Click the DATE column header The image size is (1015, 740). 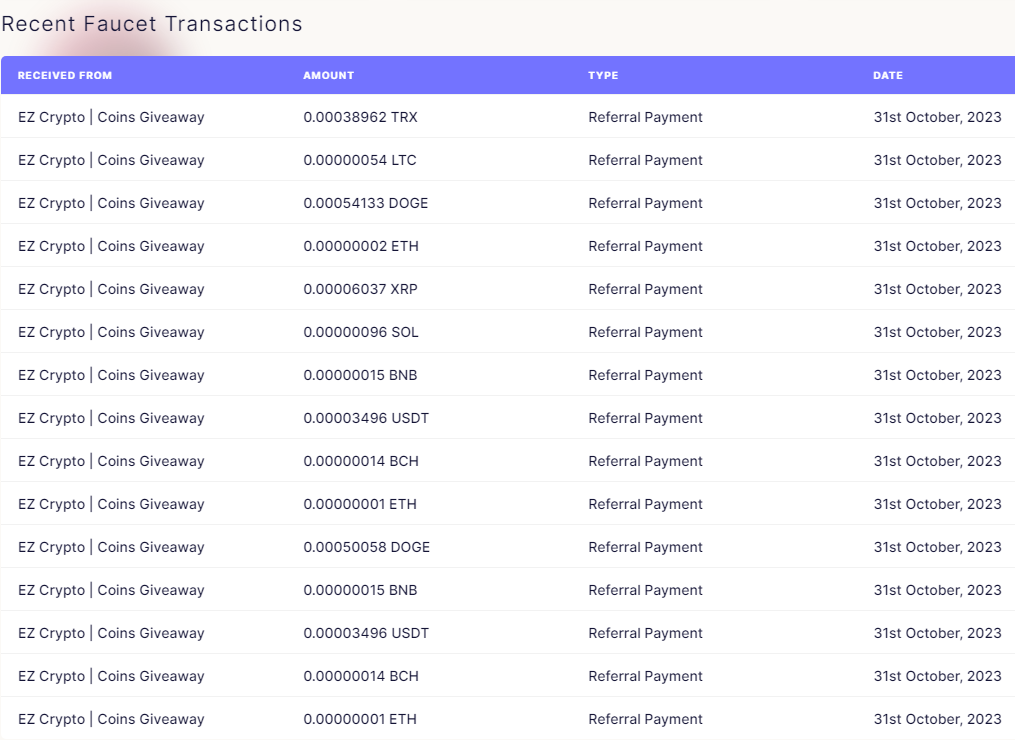(x=887, y=75)
